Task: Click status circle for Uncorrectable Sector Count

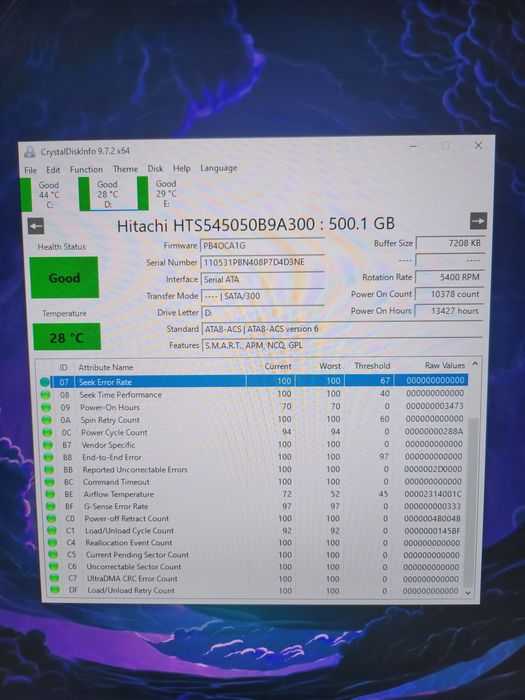Action: tap(54, 567)
